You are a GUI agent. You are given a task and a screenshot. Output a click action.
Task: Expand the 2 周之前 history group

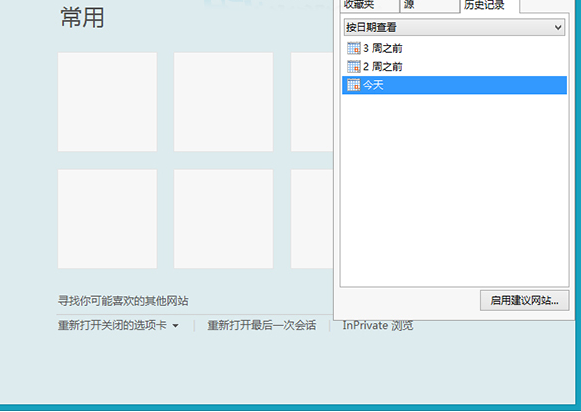(x=454, y=67)
